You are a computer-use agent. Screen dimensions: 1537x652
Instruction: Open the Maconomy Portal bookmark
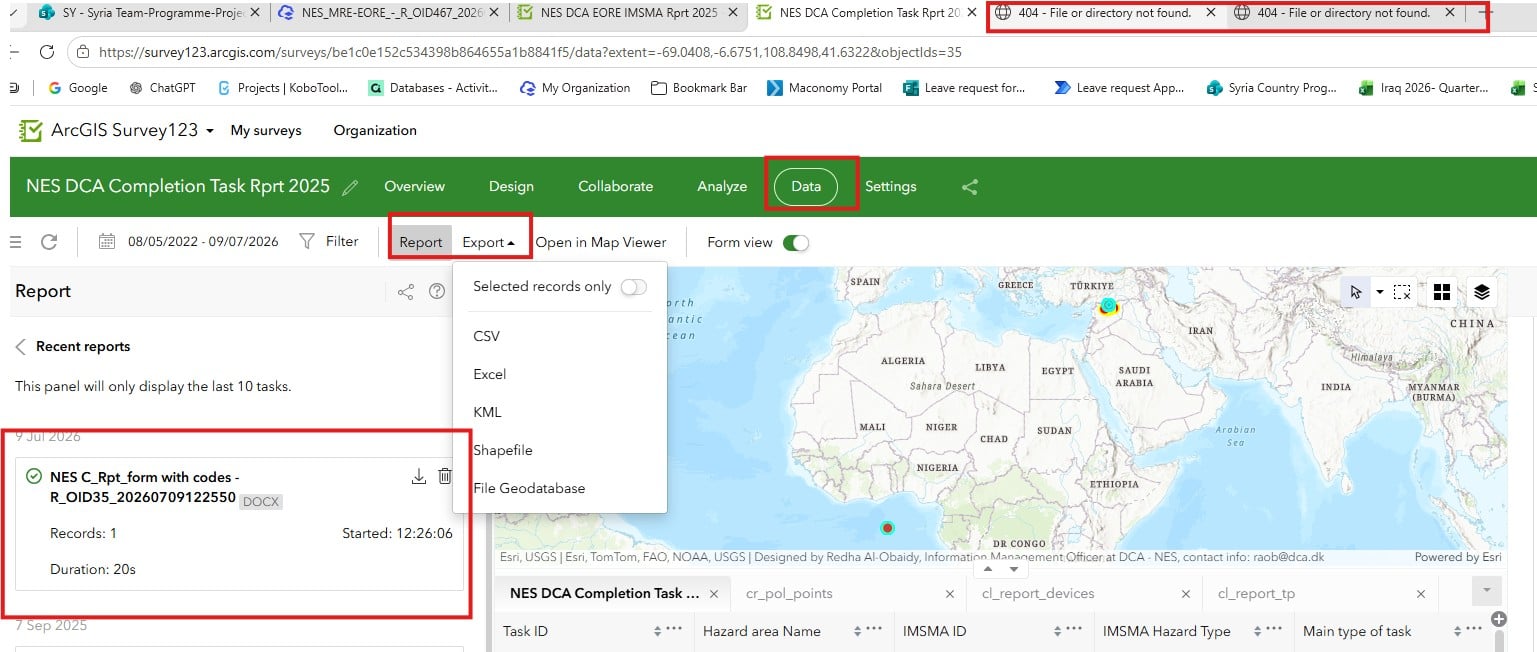824,88
